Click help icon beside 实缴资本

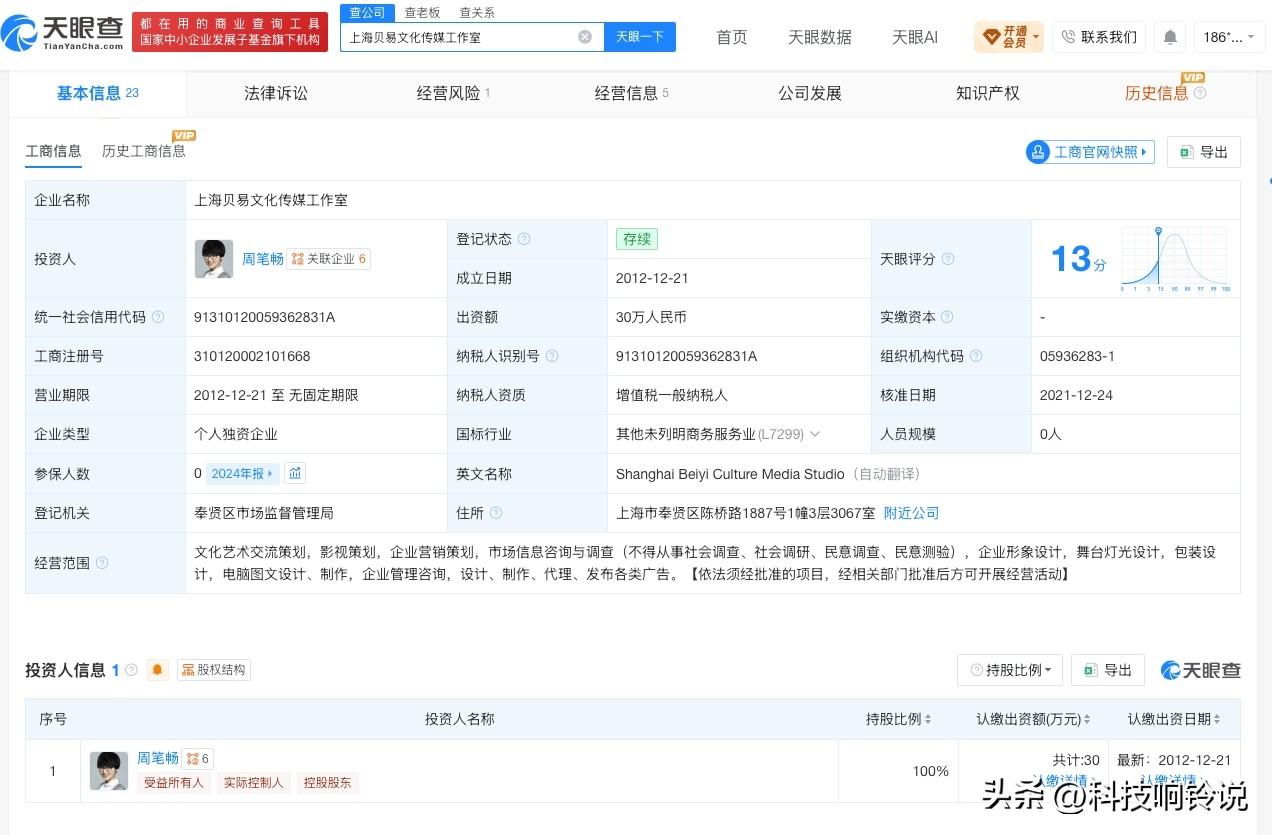pos(948,317)
